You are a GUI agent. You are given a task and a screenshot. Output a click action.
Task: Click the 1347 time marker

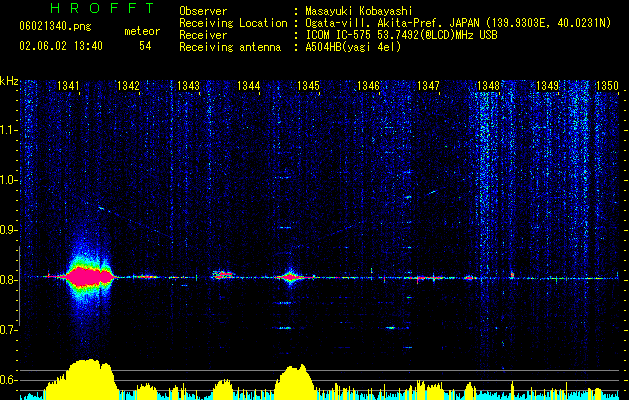click(428, 86)
